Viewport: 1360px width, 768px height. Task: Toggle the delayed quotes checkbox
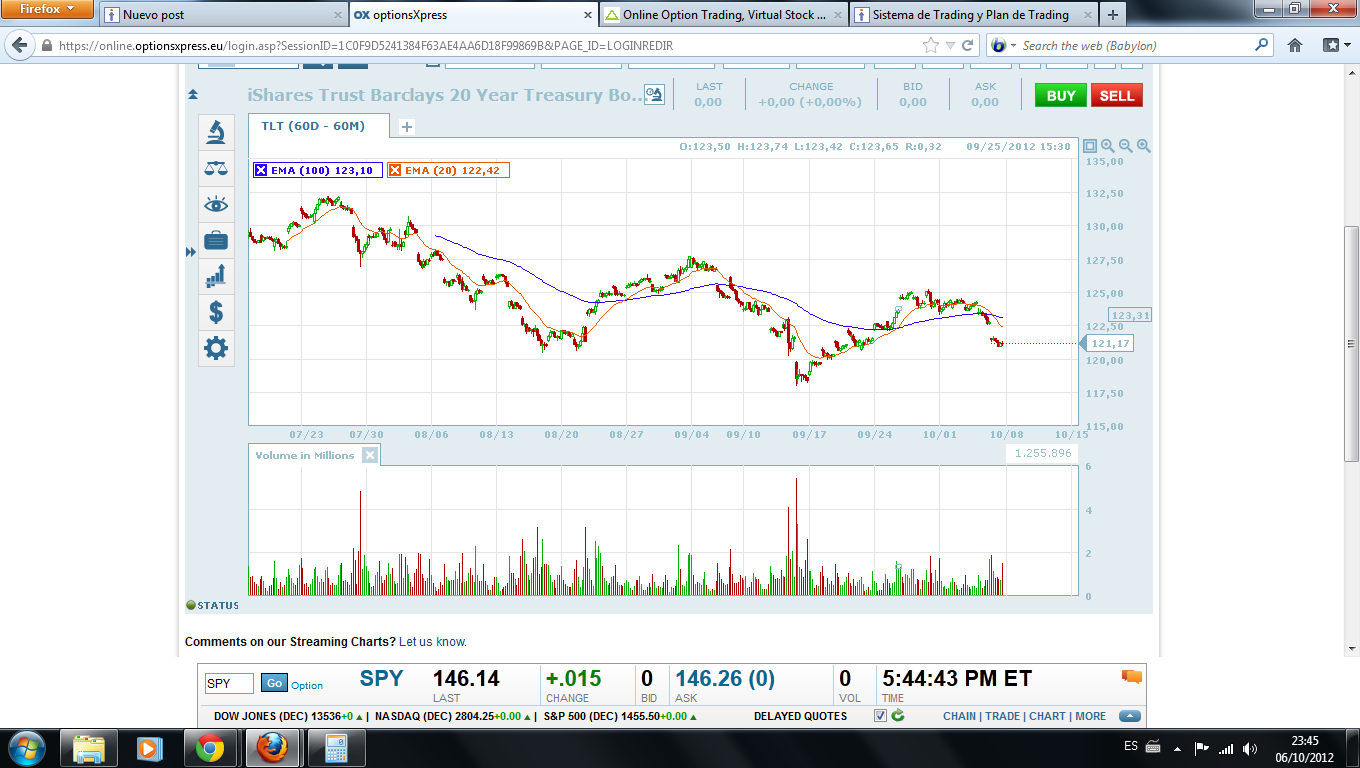(x=880, y=716)
